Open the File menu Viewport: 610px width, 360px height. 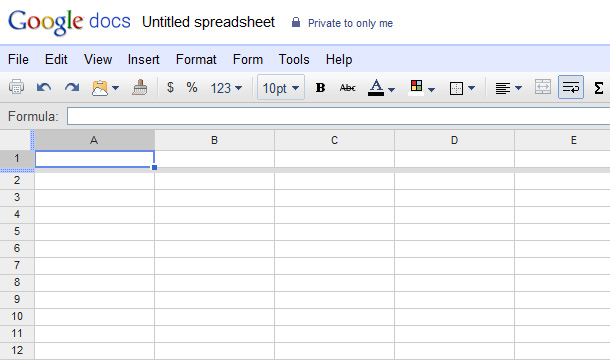click(x=18, y=60)
